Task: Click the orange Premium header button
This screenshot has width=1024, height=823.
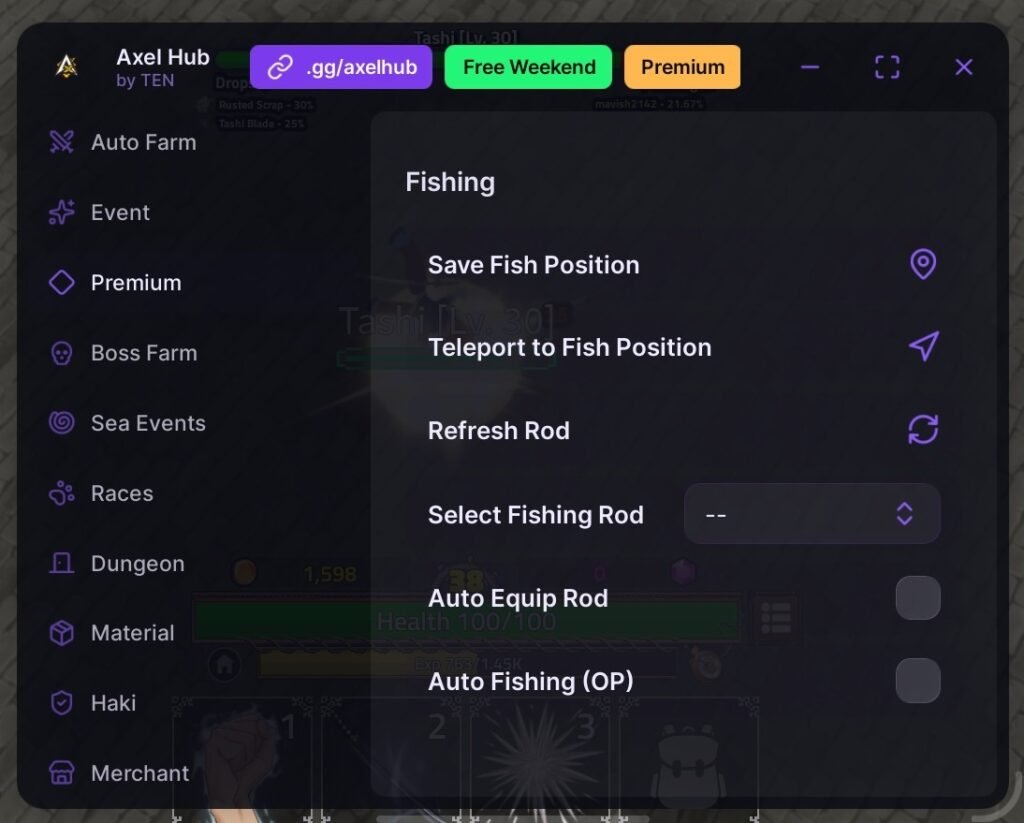Action: (682, 67)
